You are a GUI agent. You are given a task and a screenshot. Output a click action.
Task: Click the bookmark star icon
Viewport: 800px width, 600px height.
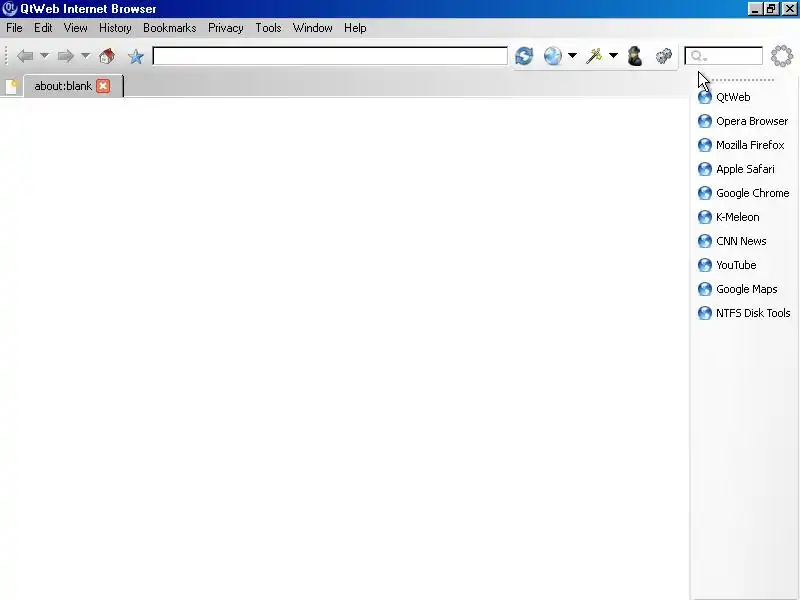click(x=136, y=56)
